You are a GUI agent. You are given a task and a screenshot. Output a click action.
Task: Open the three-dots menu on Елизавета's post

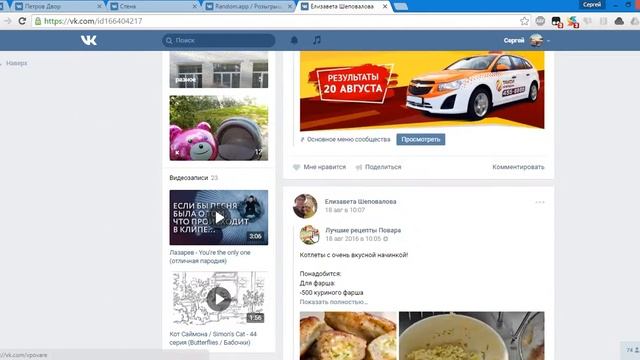tap(540, 202)
